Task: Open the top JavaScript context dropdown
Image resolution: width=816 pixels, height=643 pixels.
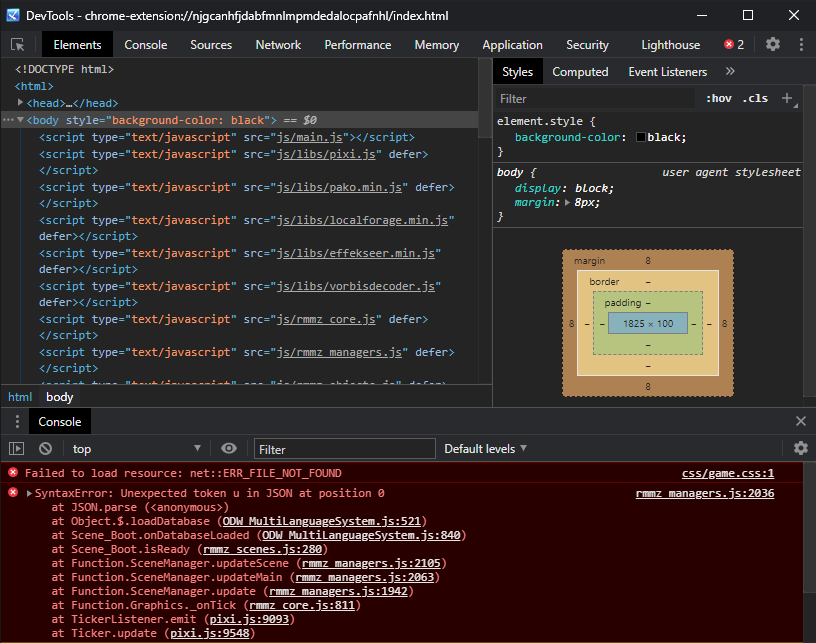Action: (136, 448)
